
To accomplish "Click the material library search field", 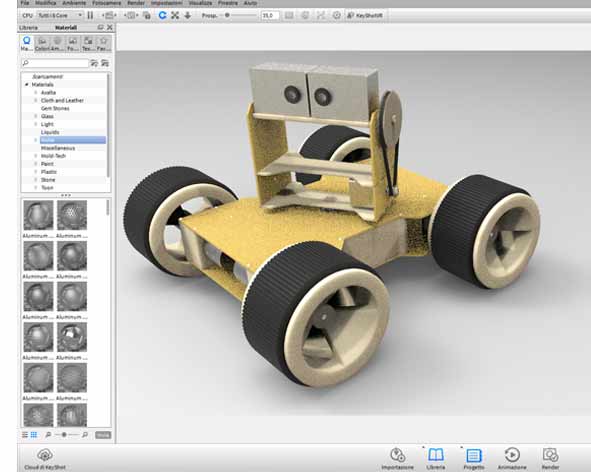I will click(x=55, y=63).
